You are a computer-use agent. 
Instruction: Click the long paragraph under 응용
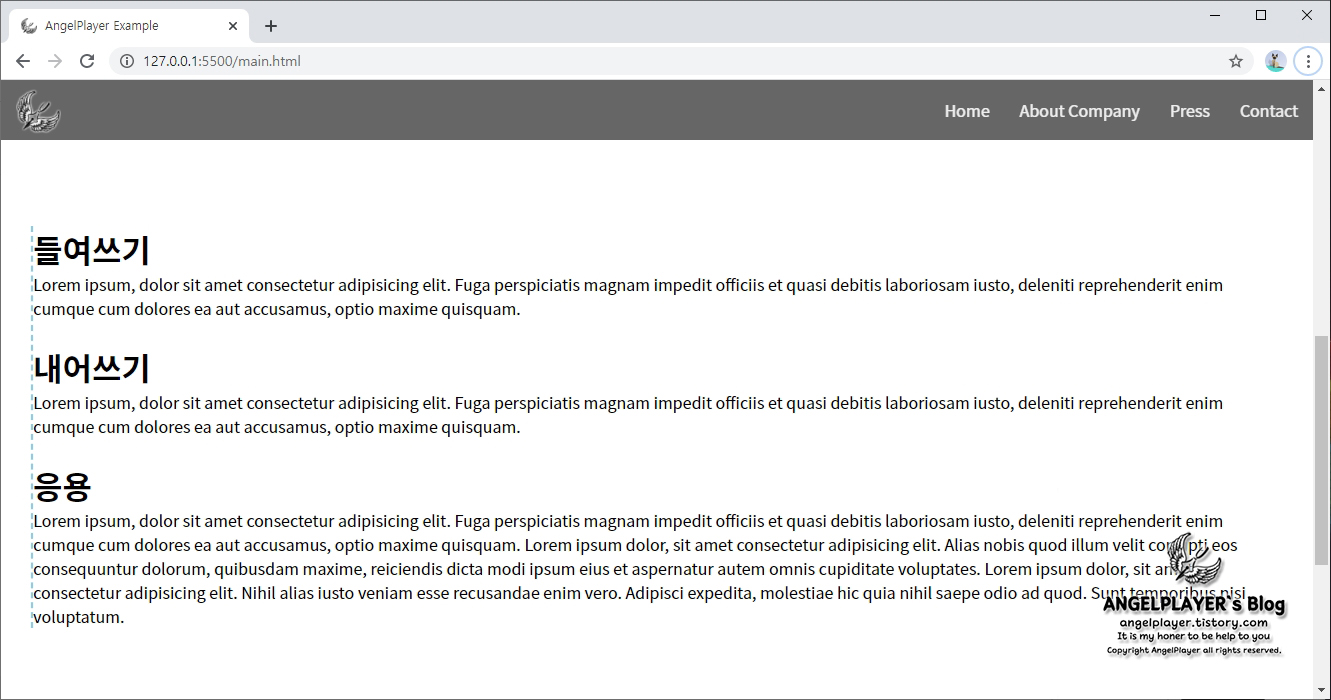click(x=640, y=569)
